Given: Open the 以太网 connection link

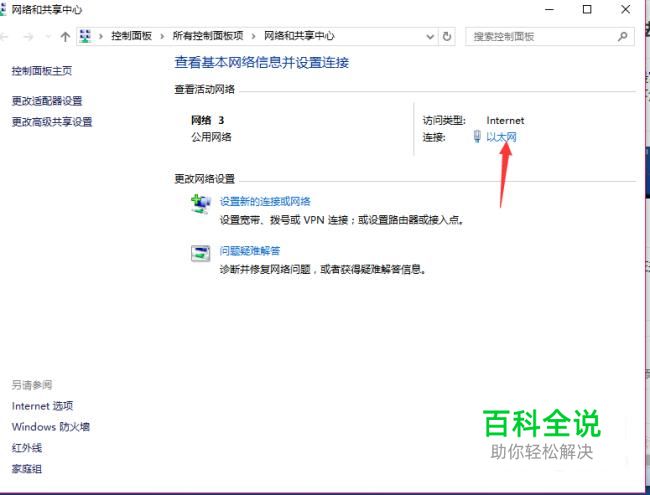Looking at the screenshot, I should [501, 137].
